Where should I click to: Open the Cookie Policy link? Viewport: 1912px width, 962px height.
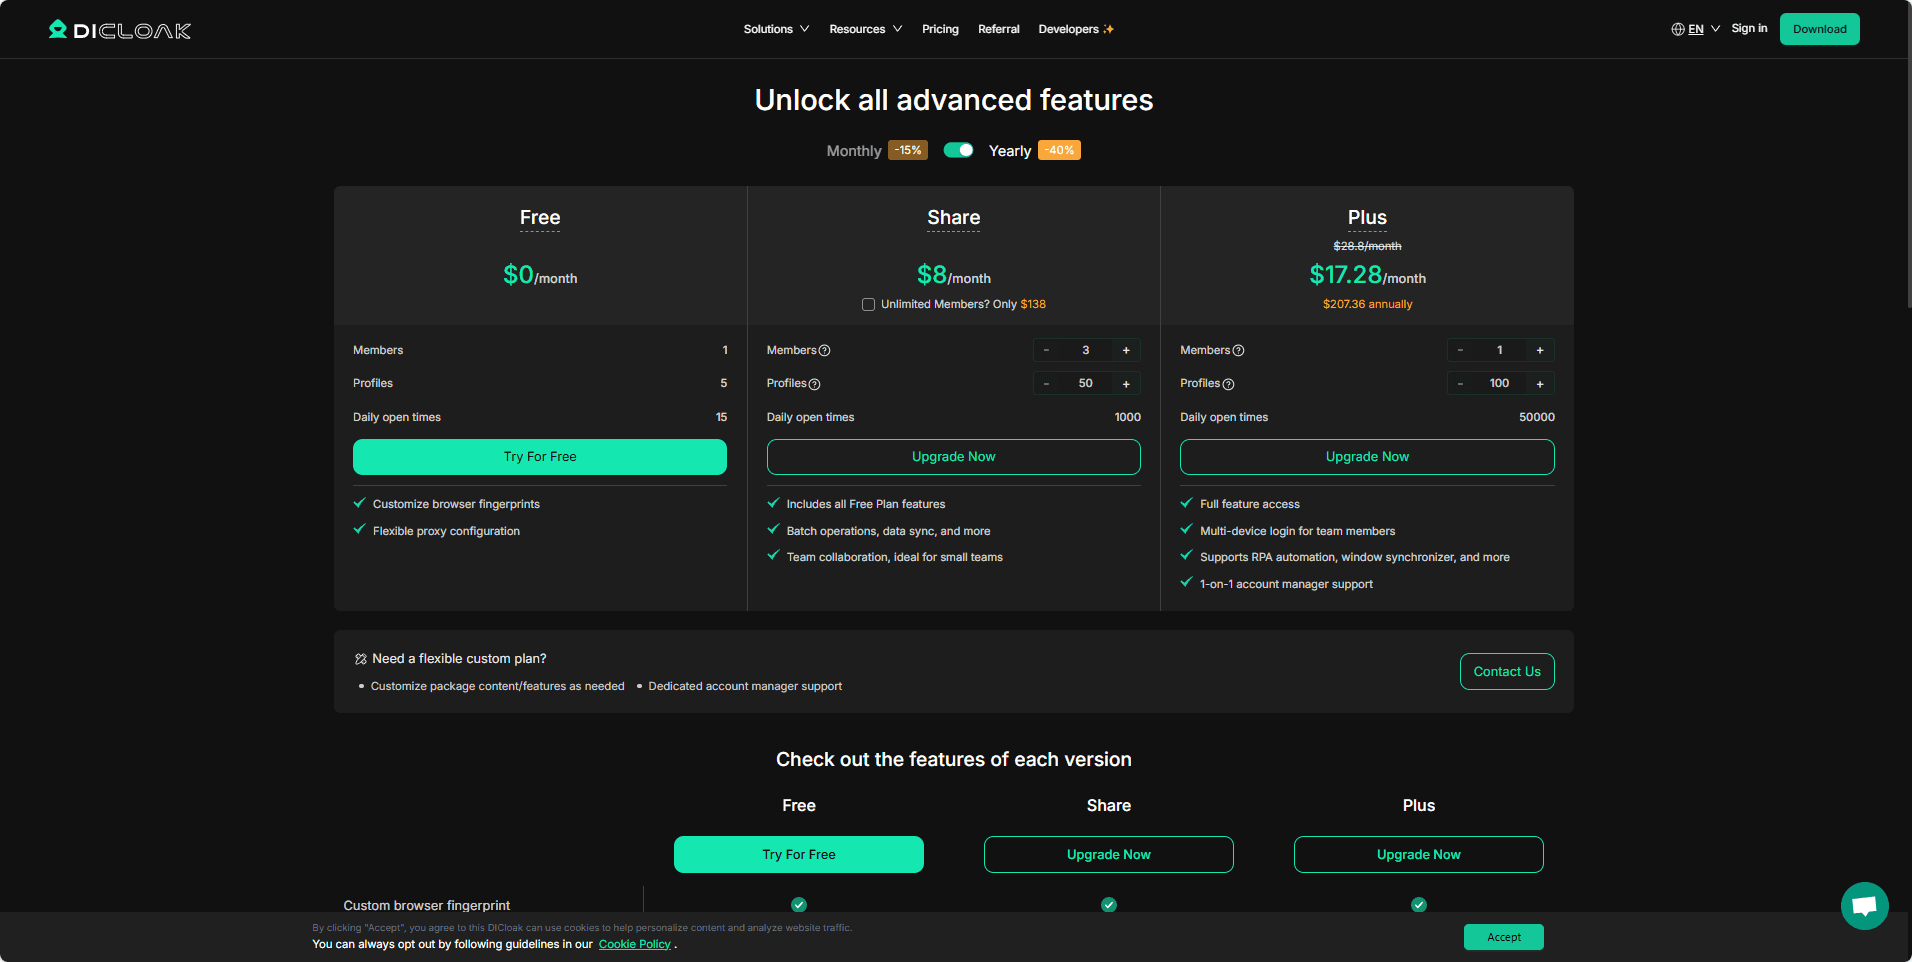[x=634, y=944]
